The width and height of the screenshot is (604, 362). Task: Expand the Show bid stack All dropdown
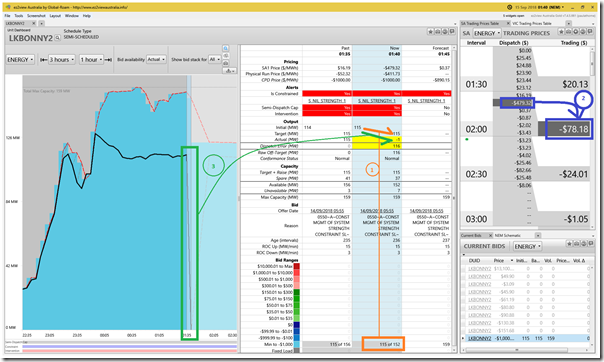click(215, 60)
